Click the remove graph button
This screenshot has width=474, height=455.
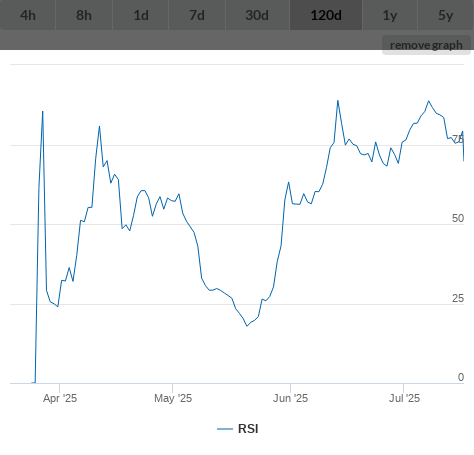pyautogui.click(x=426, y=45)
